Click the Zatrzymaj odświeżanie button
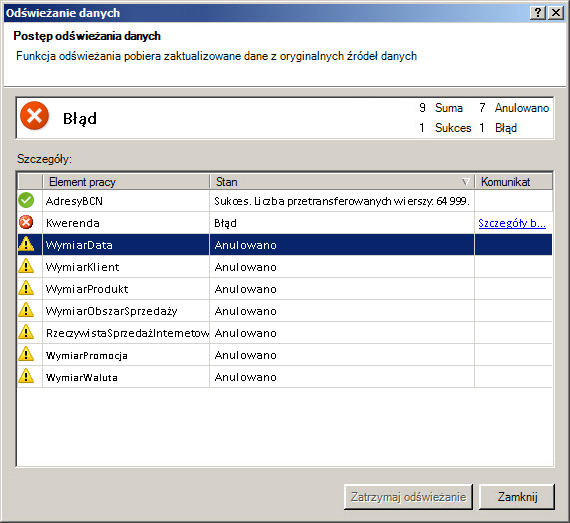The width and height of the screenshot is (570, 523). click(408, 497)
